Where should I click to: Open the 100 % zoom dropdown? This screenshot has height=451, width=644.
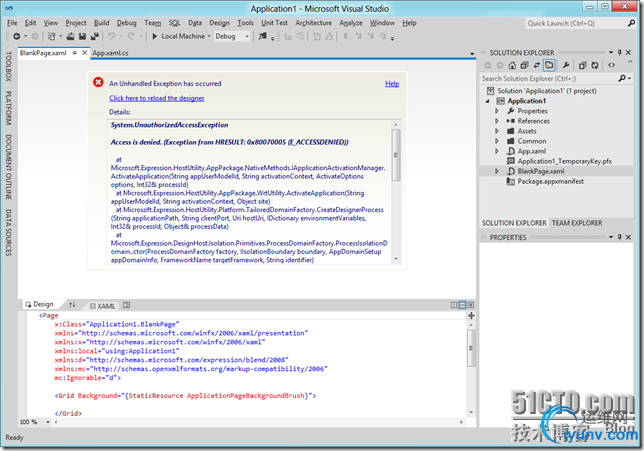(x=48, y=422)
